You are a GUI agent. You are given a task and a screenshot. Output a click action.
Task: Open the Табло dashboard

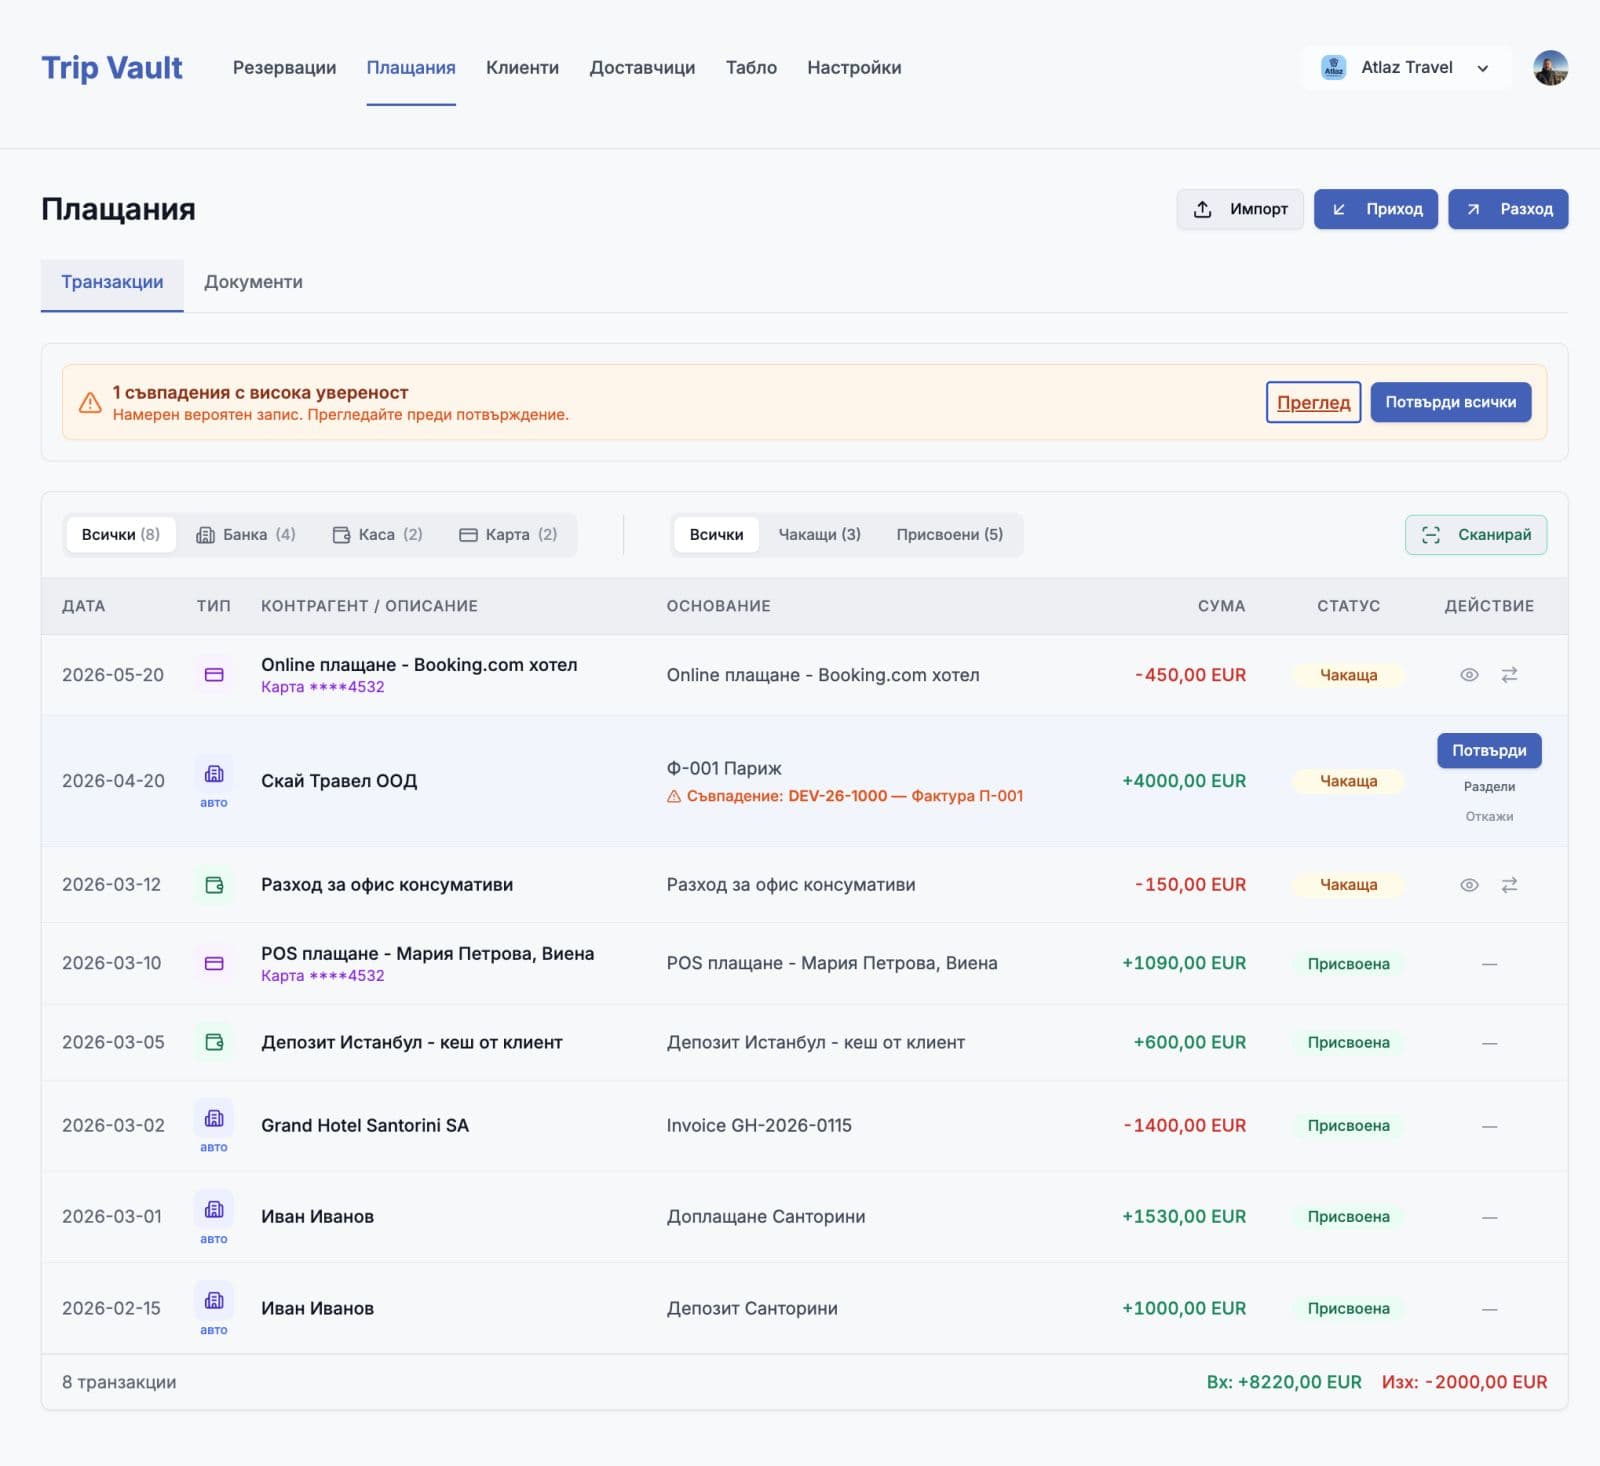[751, 67]
